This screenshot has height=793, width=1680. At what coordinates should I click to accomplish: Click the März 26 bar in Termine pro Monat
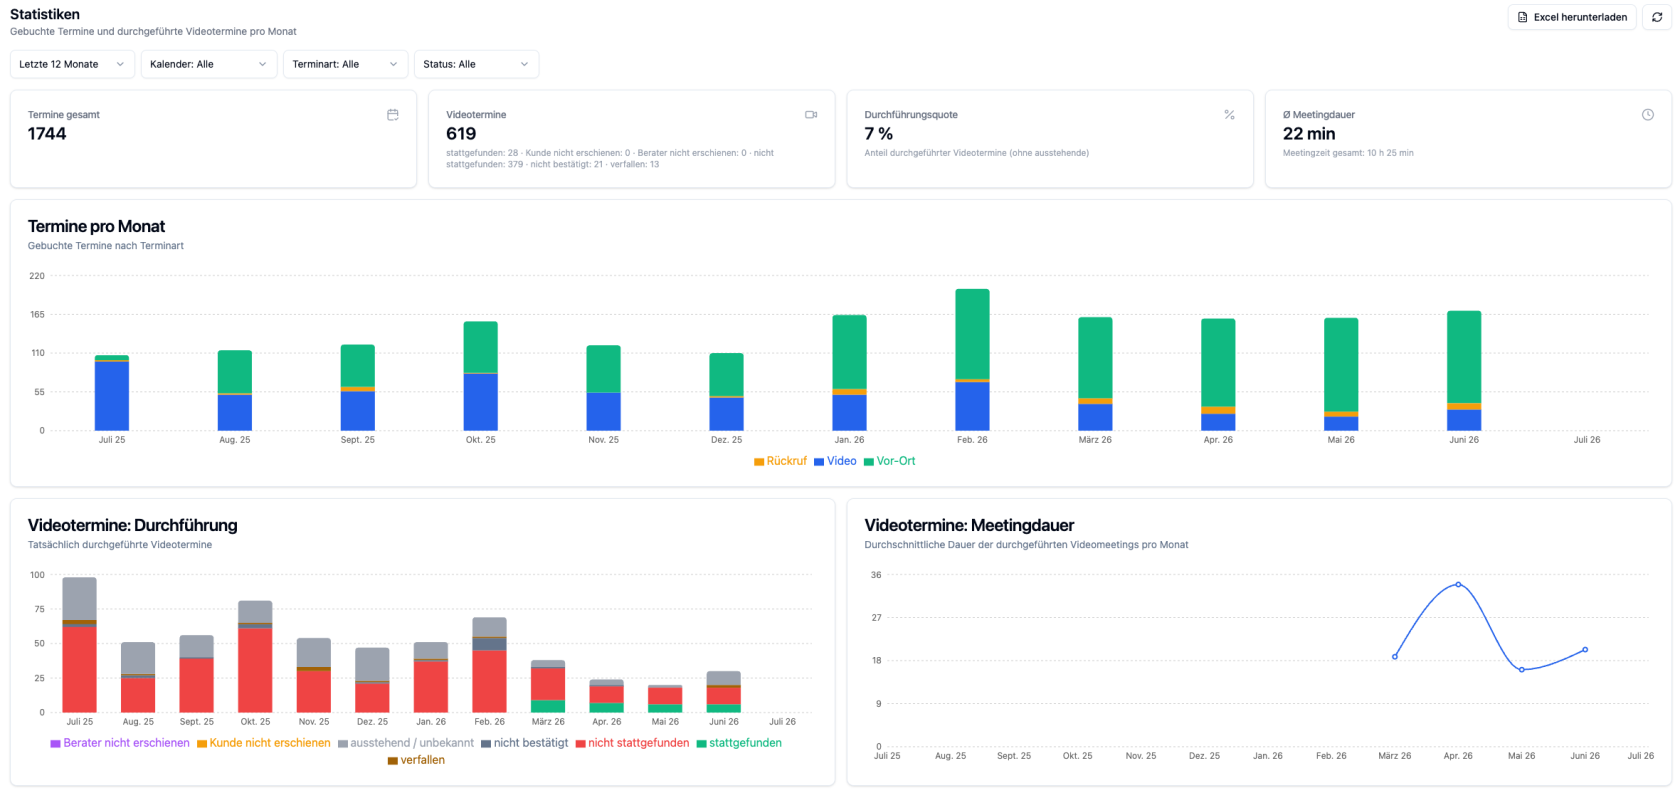1095,374
